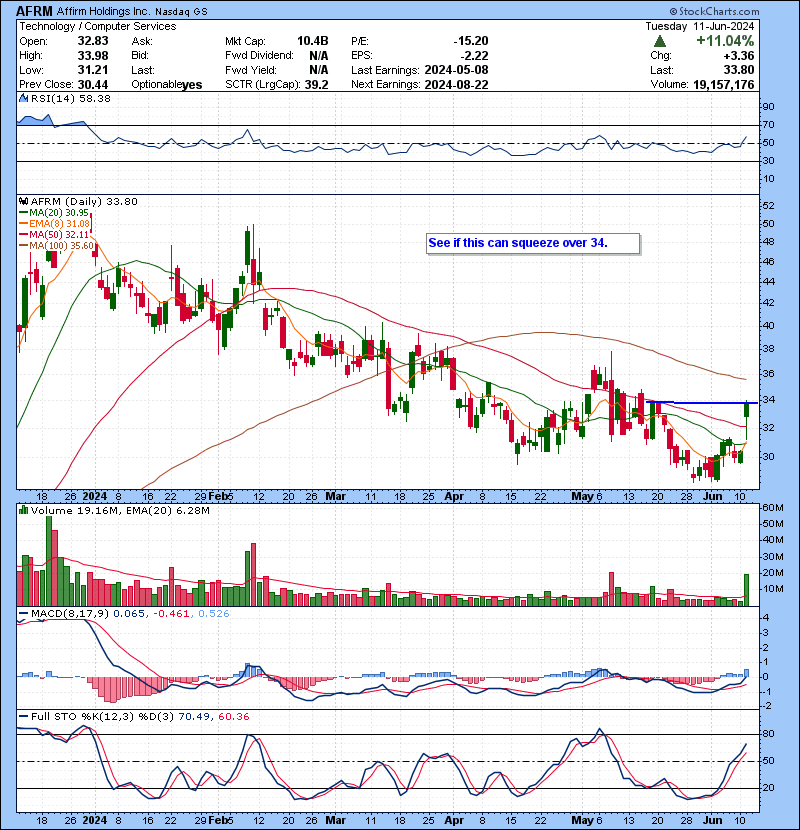Click the Last 33.80 price in header
The height and width of the screenshot is (830, 800).
point(739,70)
